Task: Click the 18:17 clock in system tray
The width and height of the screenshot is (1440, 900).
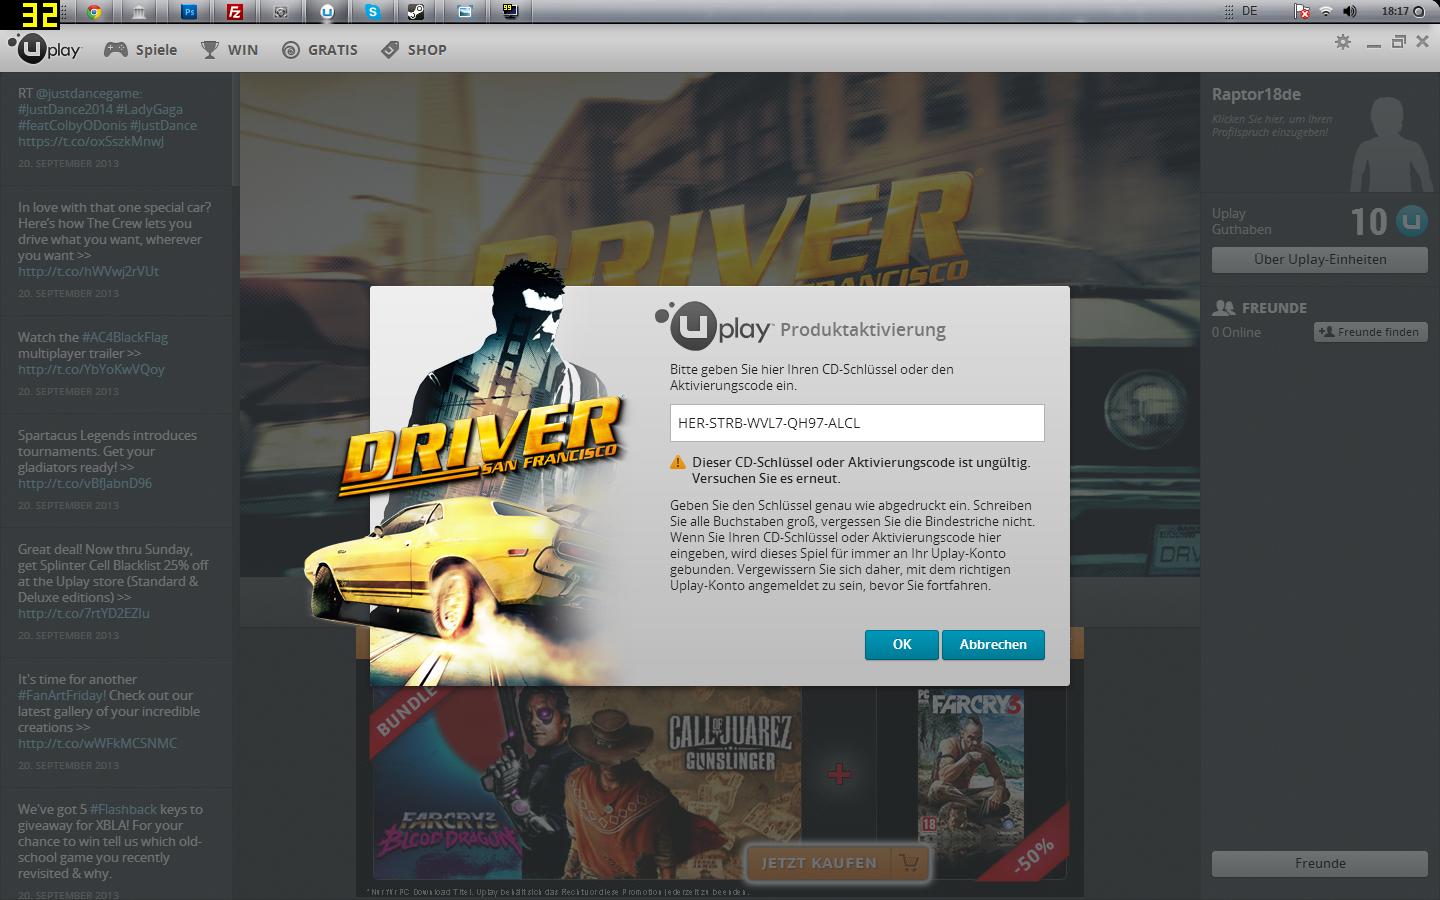Action: click(x=1395, y=11)
